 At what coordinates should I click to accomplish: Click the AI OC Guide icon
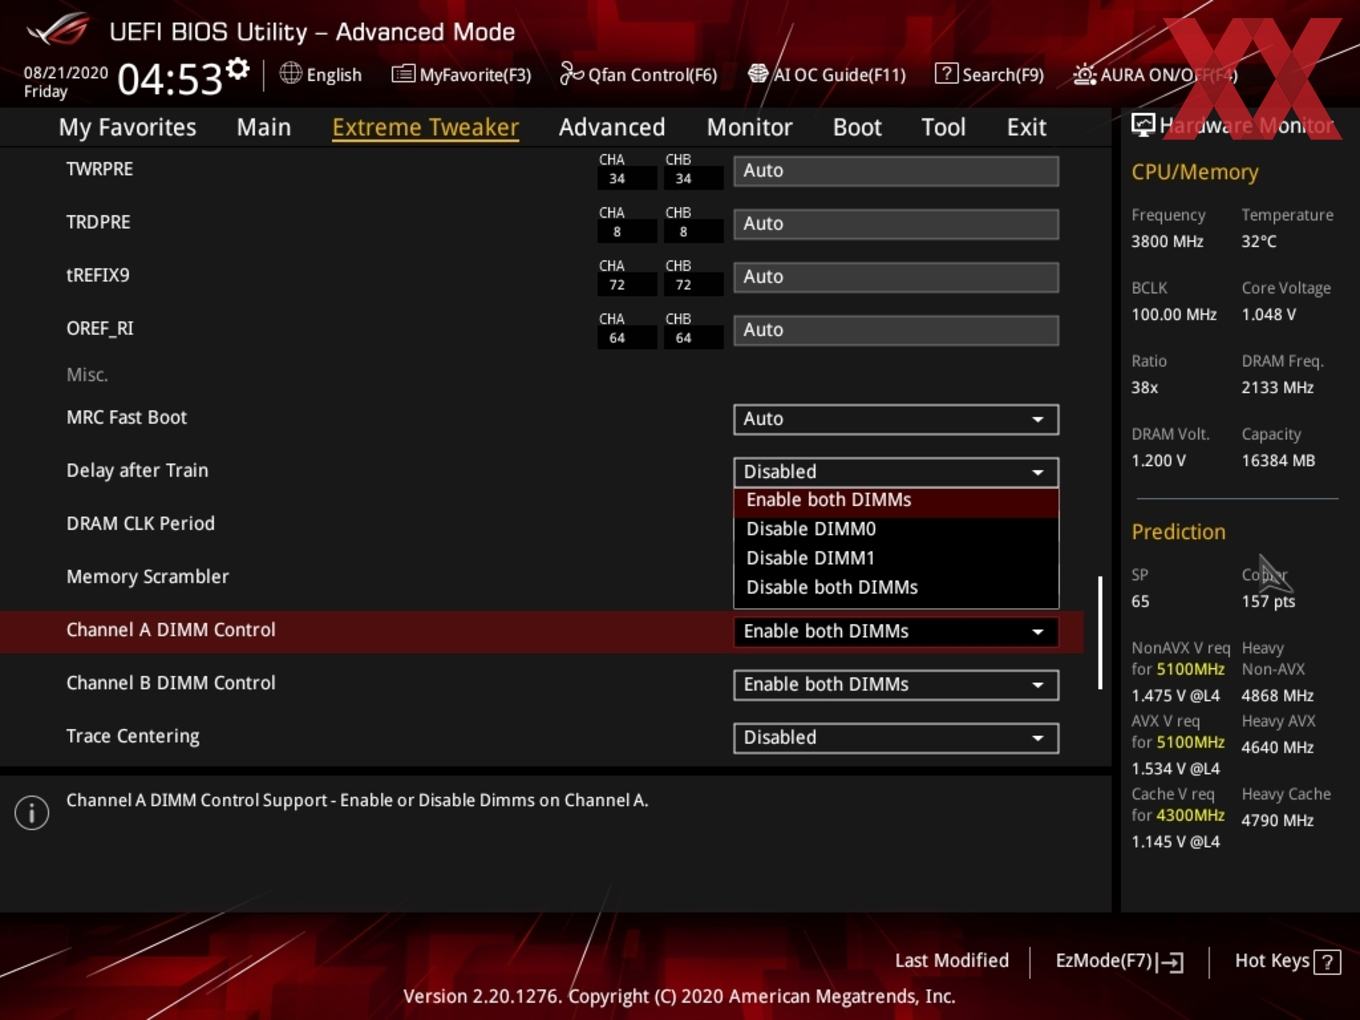[x=758, y=74]
